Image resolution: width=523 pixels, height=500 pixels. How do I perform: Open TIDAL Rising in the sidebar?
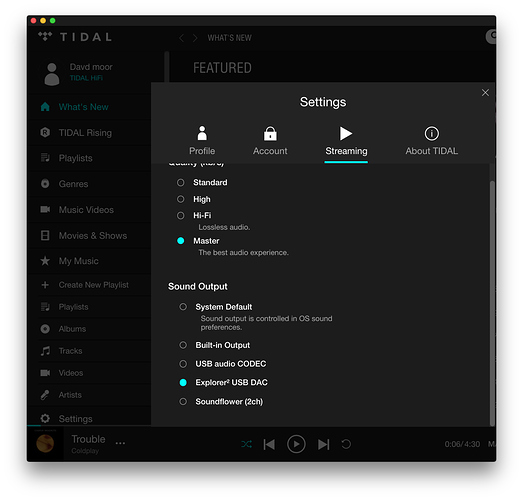pyautogui.click(x=85, y=133)
